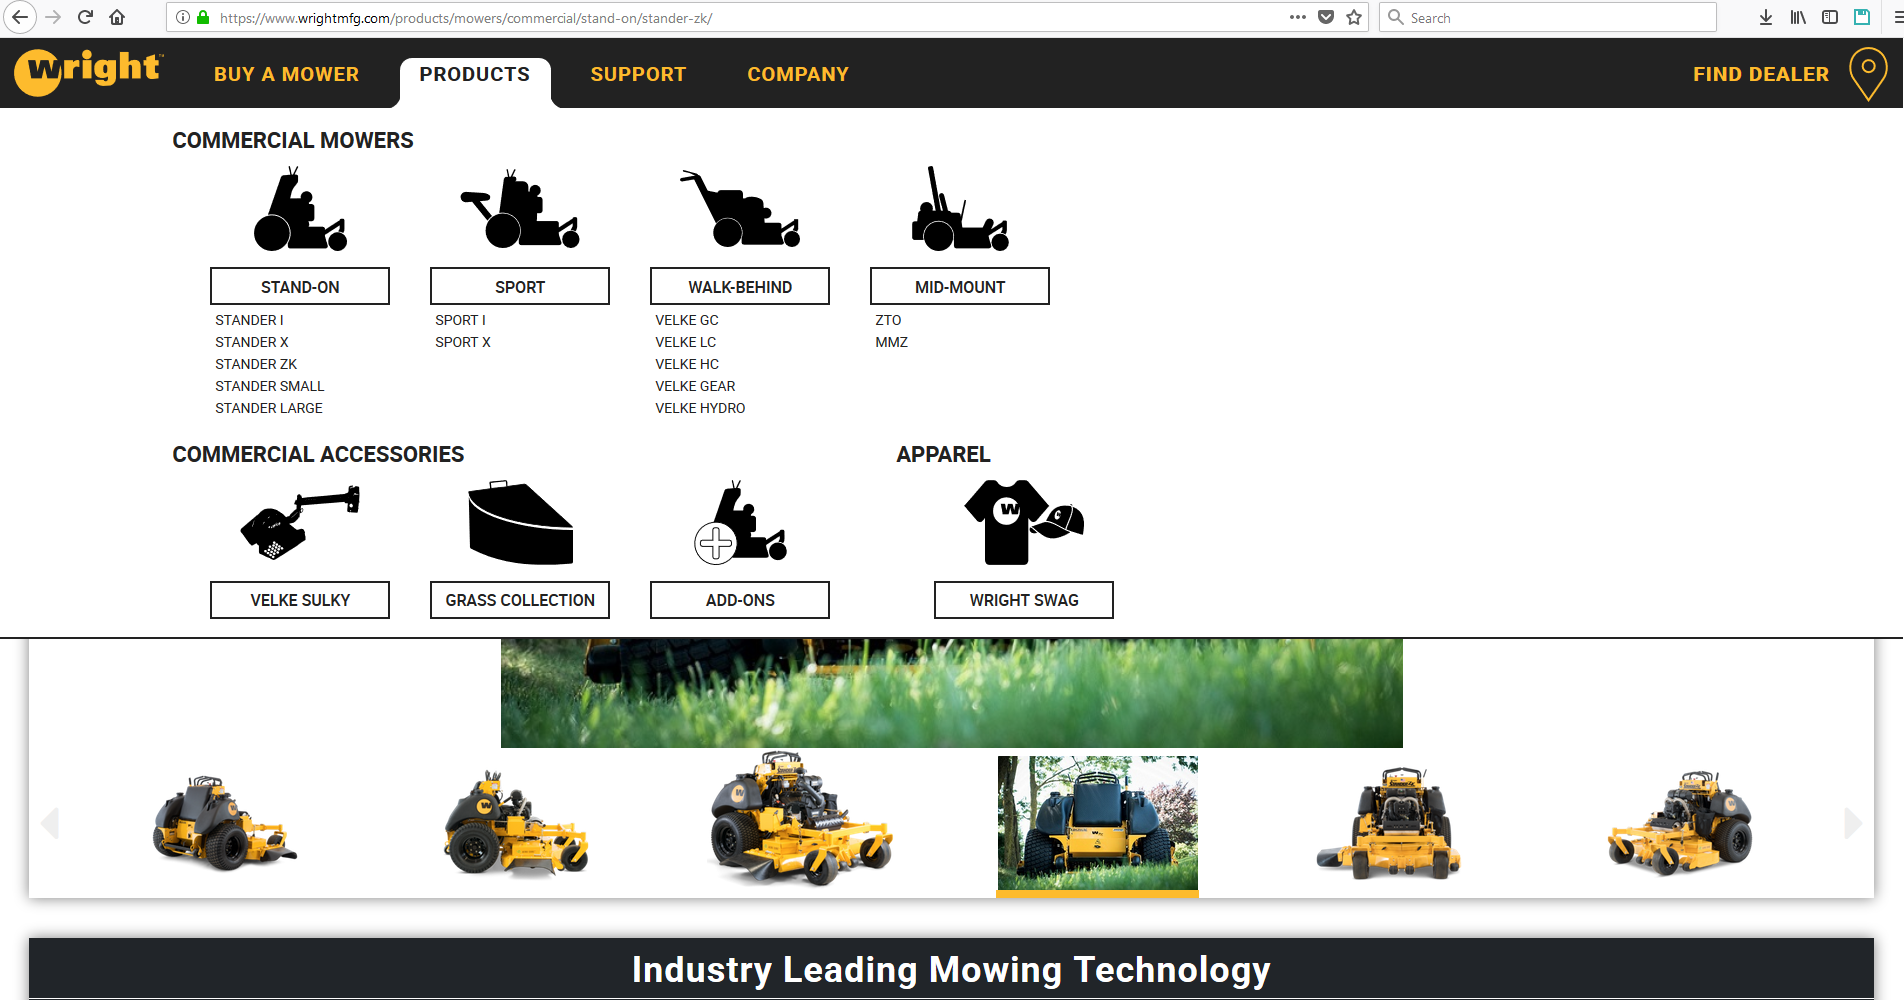Viewport: 1904px width, 1000px height.
Task: Click the green padlock site security icon
Action: pyautogui.click(x=203, y=17)
